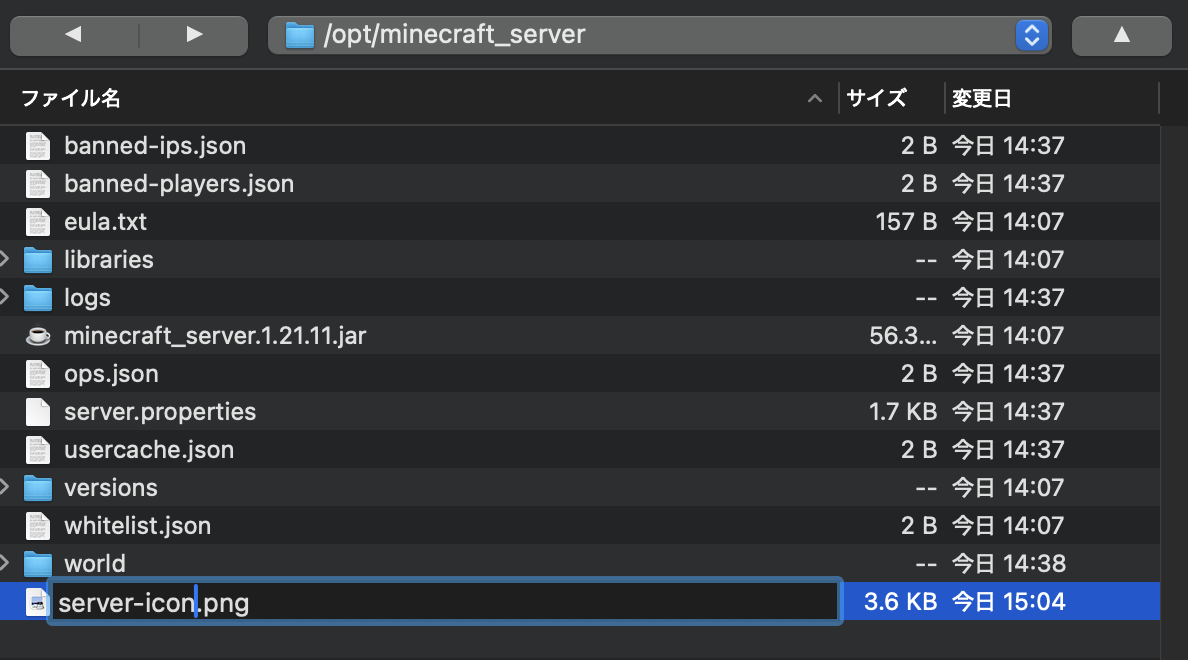
Task: Click the folder icon in path bar
Action: [x=300, y=35]
